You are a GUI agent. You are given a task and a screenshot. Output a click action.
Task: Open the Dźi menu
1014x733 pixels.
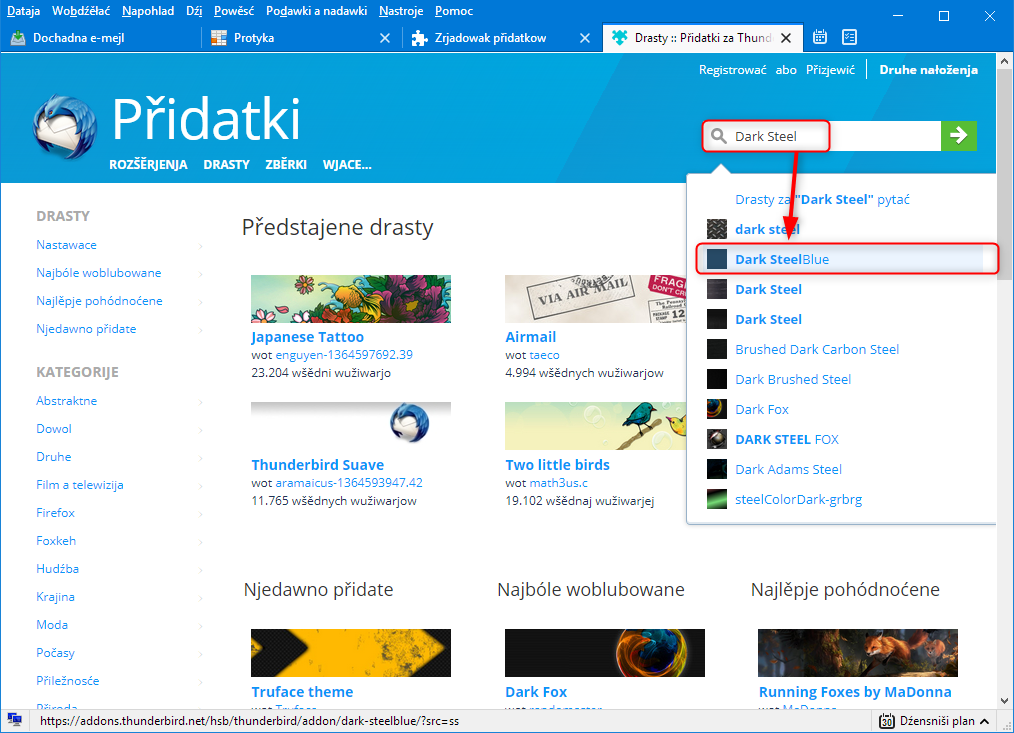(194, 11)
